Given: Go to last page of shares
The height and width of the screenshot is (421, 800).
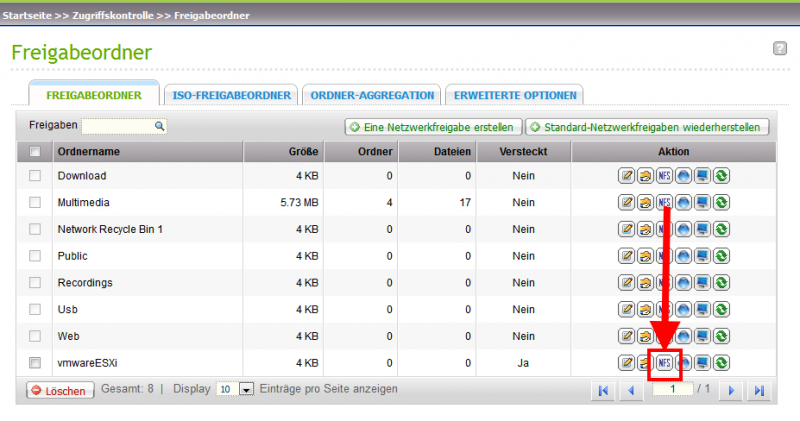Looking at the screenshot, I should [x=759, y=390].
